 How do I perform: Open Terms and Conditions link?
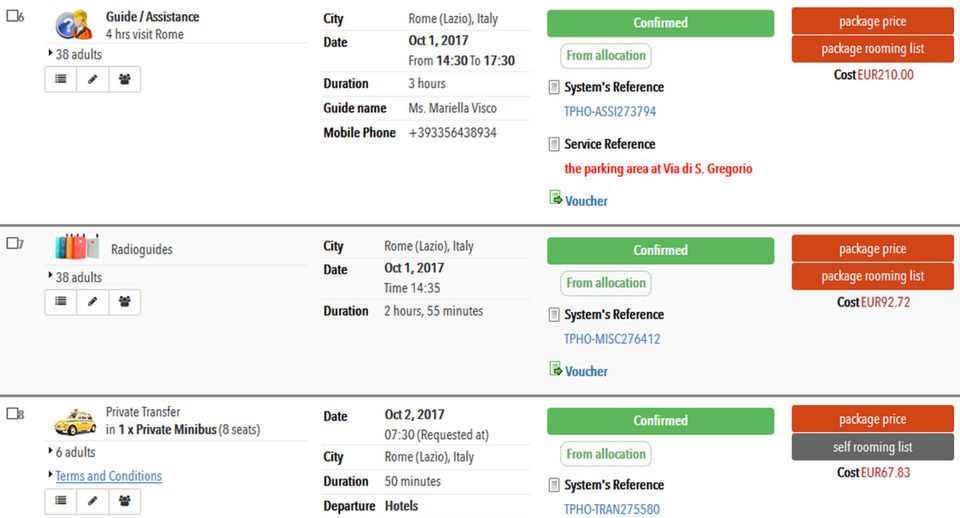click(x=108, y=476)
